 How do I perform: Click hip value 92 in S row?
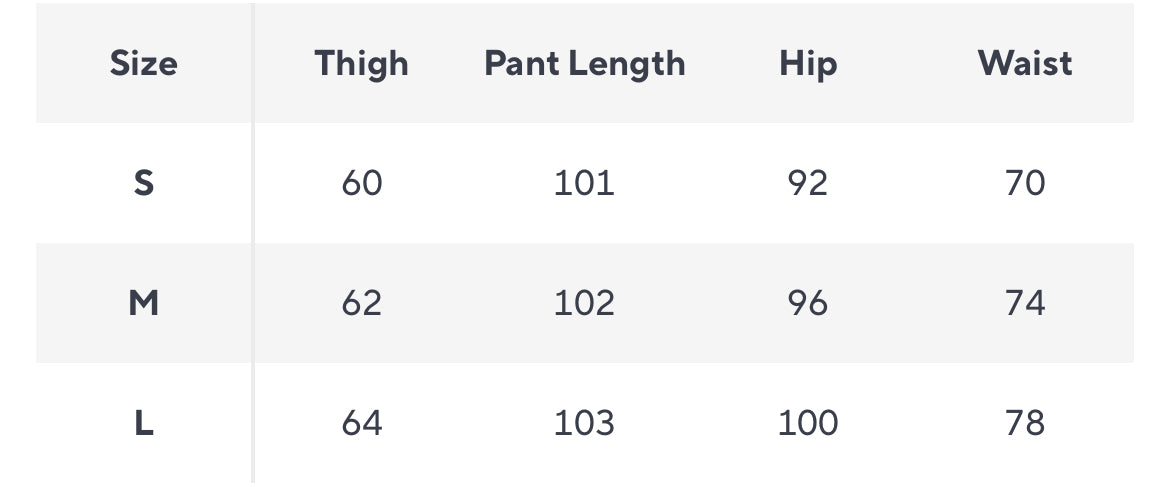[807, 183]
